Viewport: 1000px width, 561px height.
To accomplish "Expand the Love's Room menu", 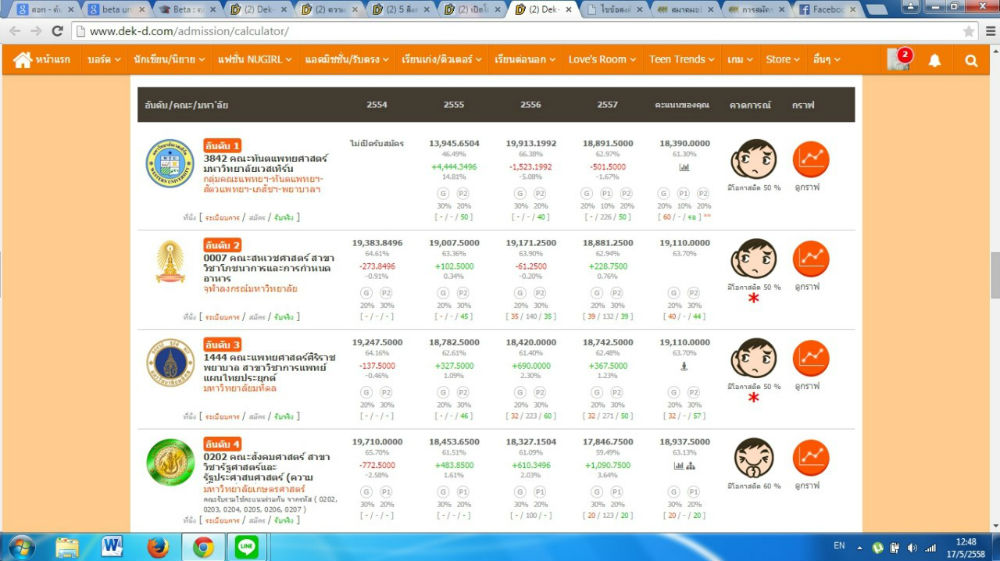I will [601, 60].
